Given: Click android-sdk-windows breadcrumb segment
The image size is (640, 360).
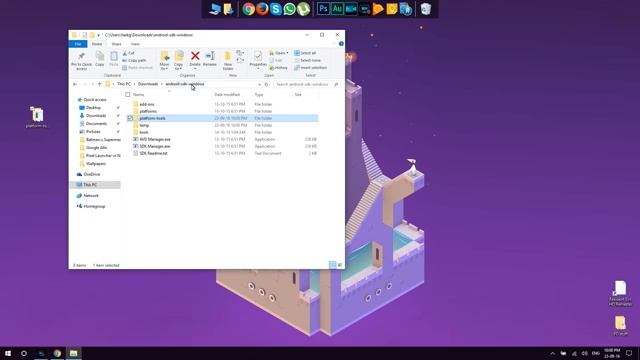Looking at the screenshot, I should pyautogui.click(x=185, y=84).
